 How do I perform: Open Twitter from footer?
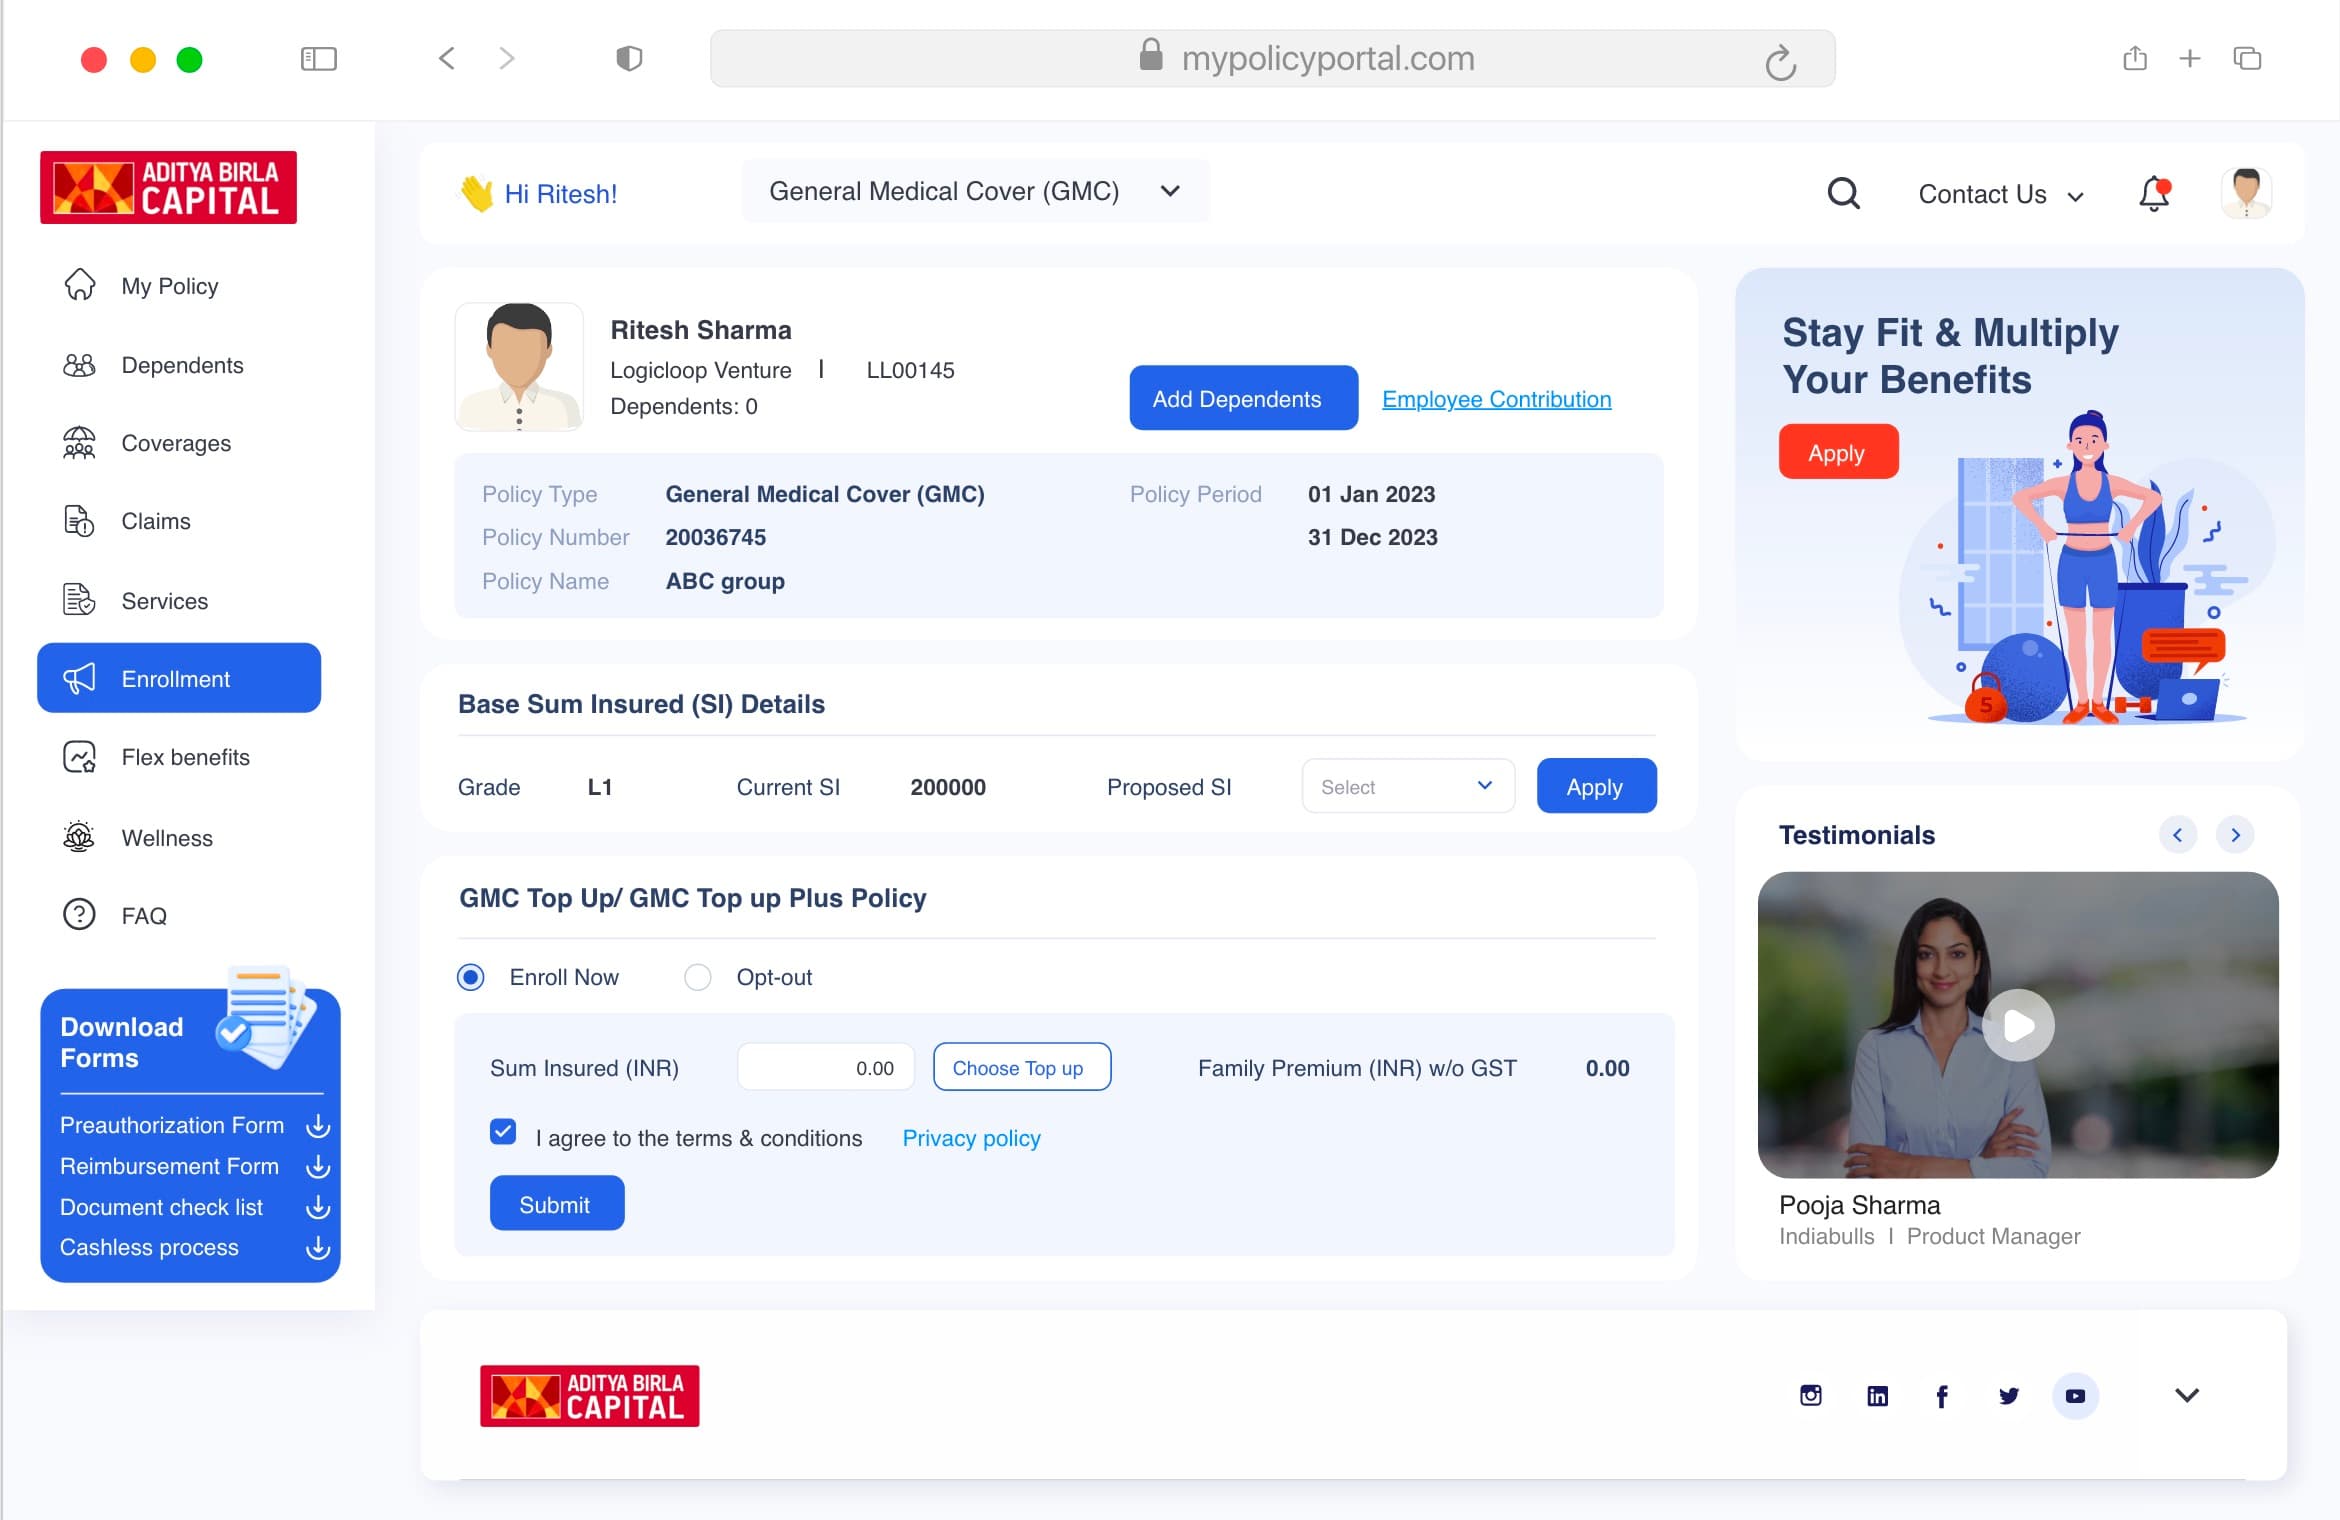coord(2008,1396)
